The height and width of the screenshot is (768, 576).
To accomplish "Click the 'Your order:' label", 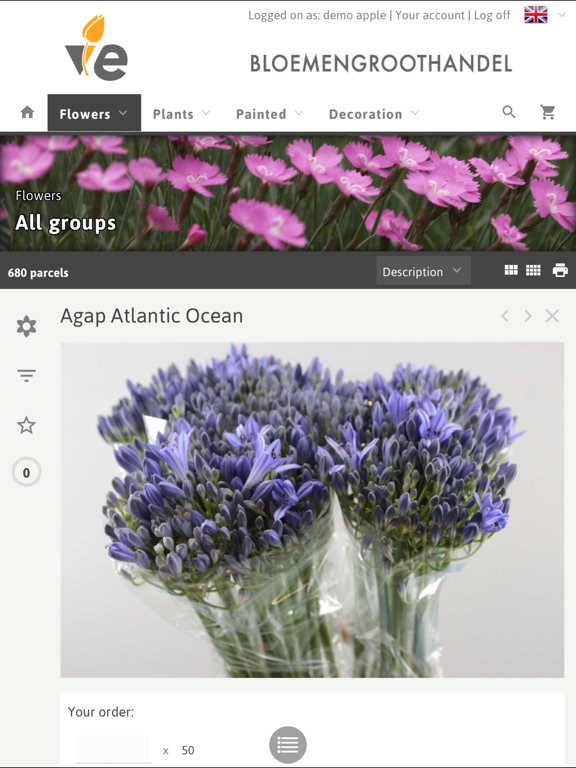I will [x=101, y=712].
